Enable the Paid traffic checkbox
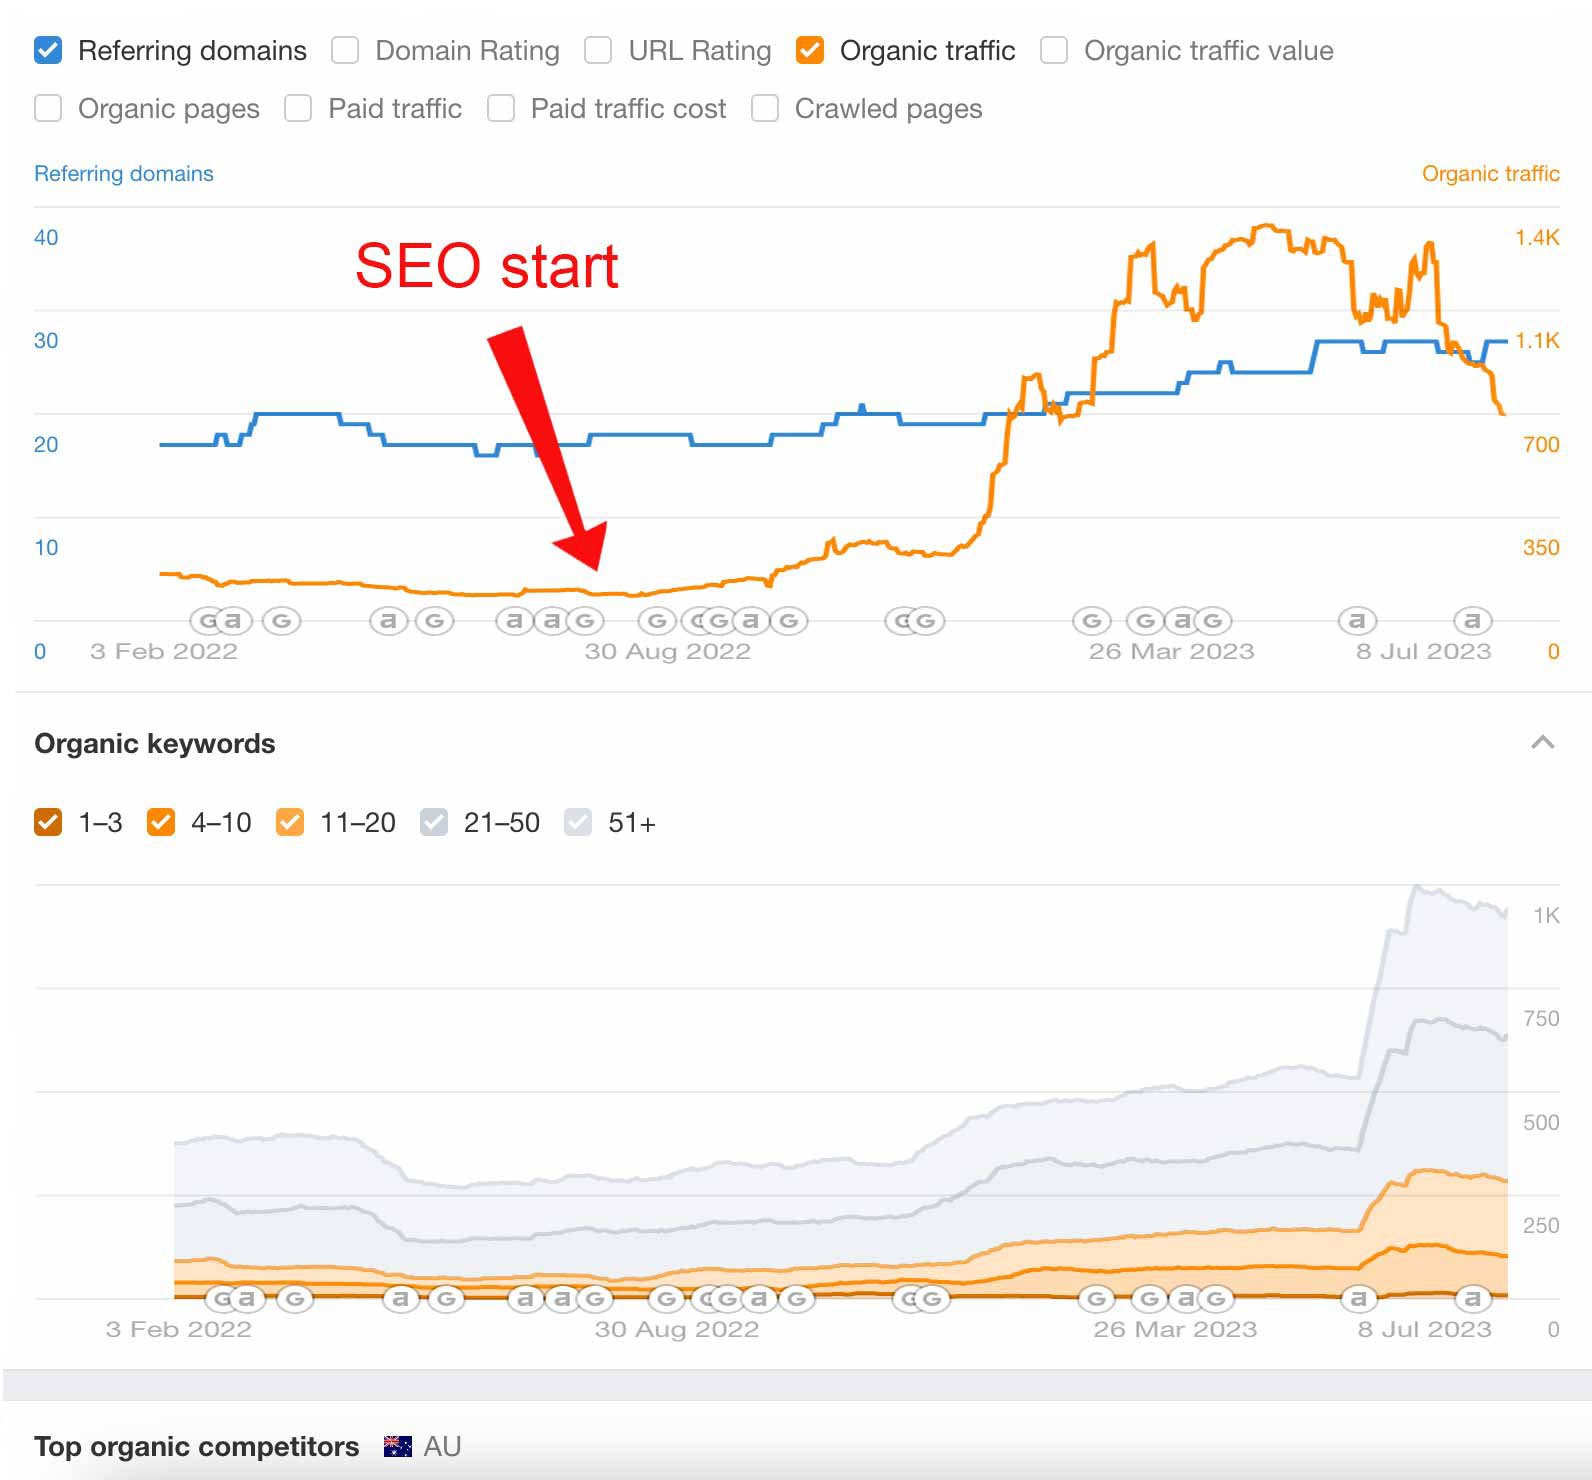 tap(298, 108)
